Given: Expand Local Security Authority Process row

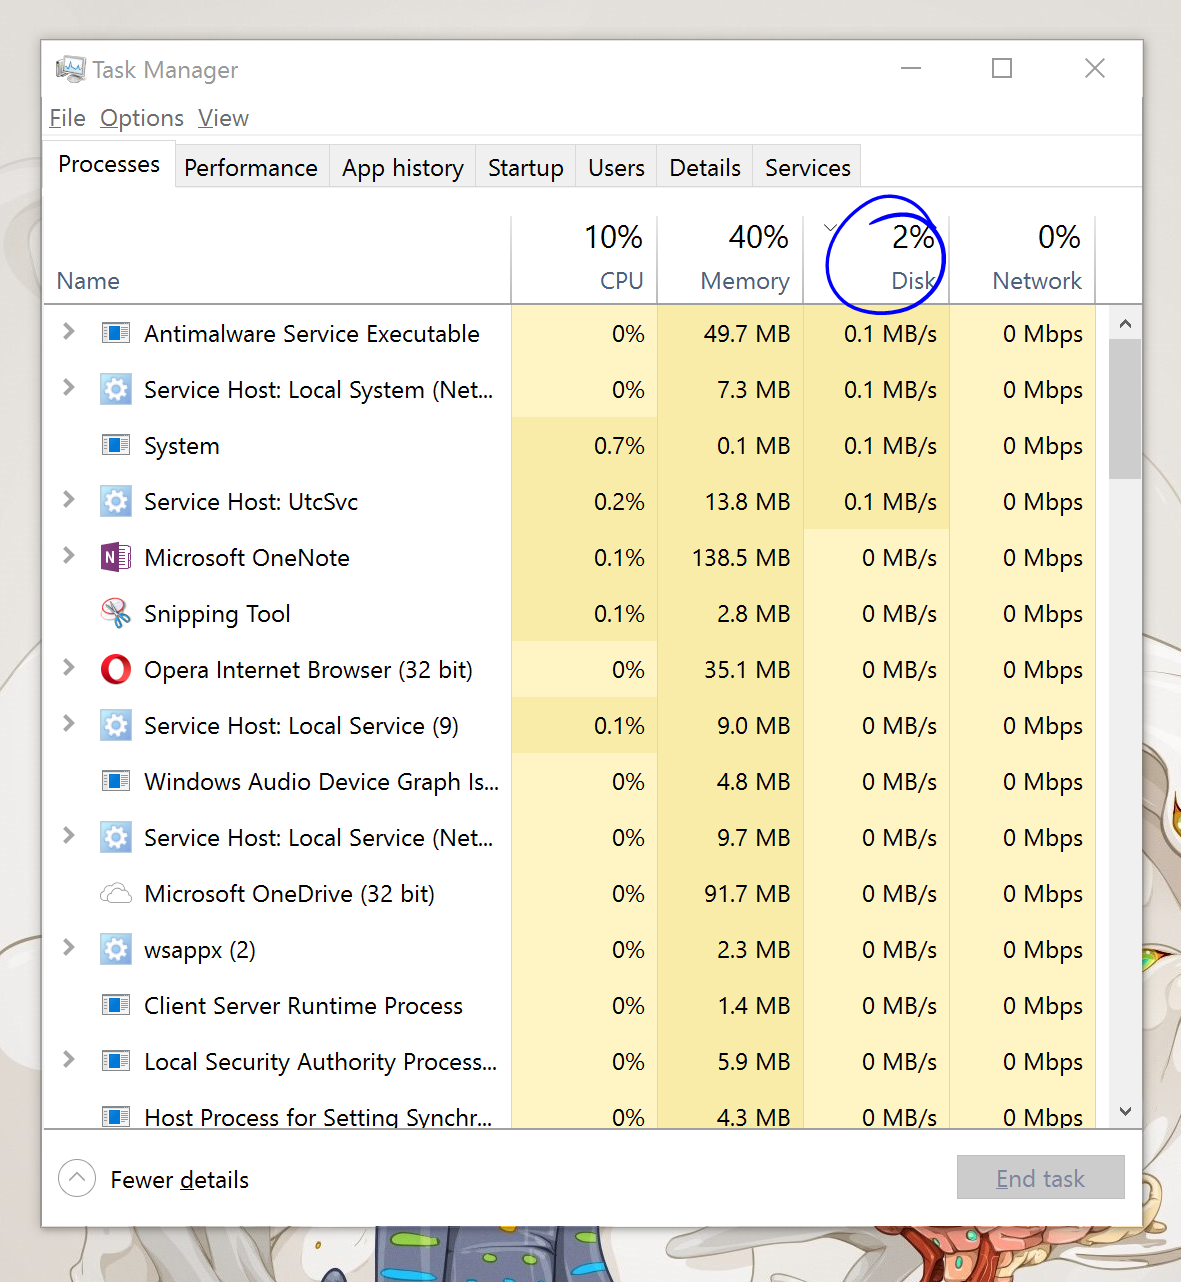Looking at the screenshot, I should (68, 1059).
